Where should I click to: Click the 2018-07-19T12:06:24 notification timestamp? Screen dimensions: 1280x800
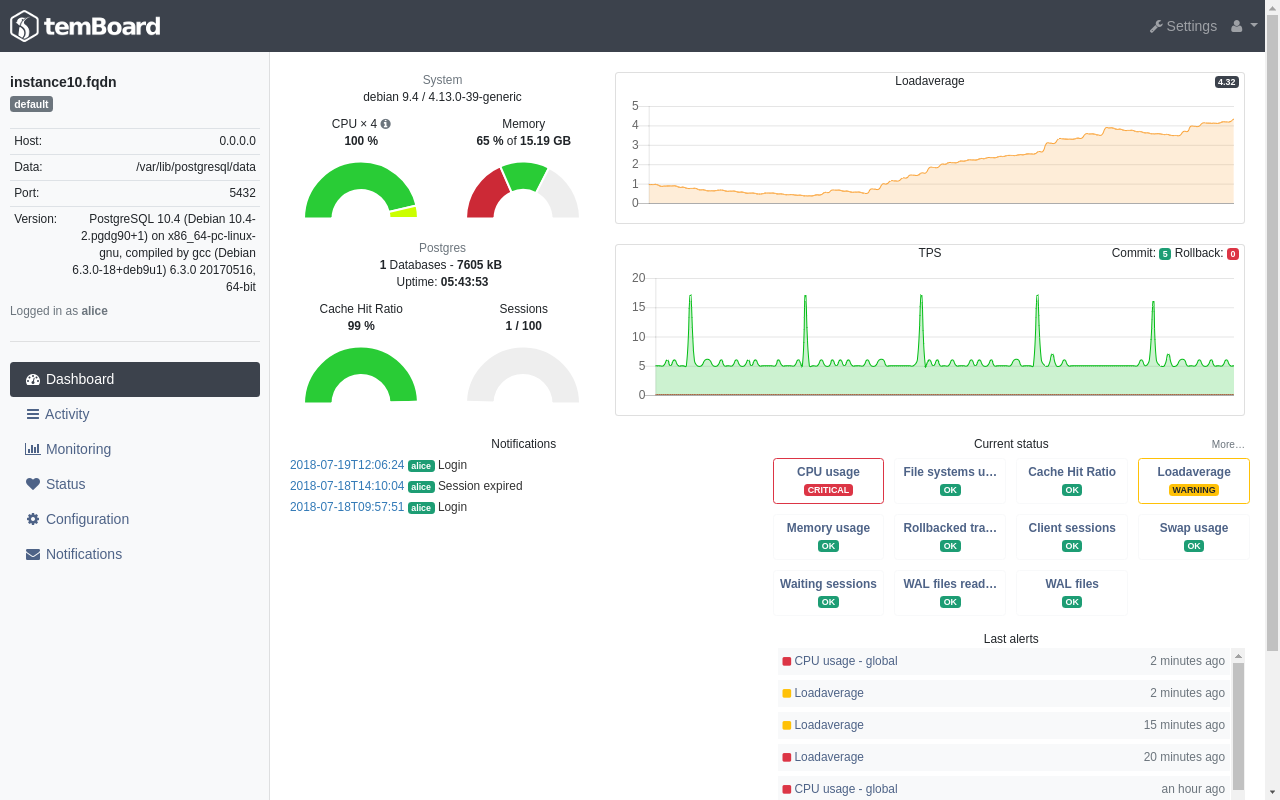pos(347,465)
